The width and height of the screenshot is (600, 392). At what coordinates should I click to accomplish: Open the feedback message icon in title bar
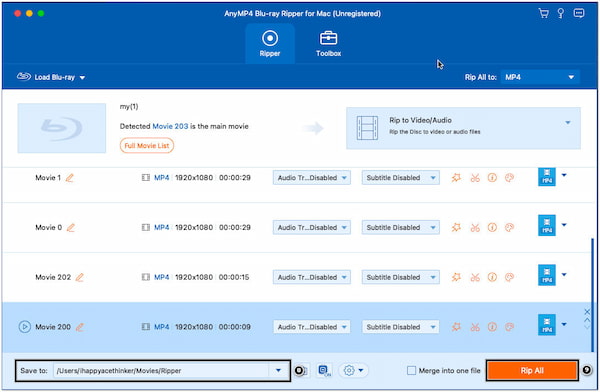(x=579, y=13)
